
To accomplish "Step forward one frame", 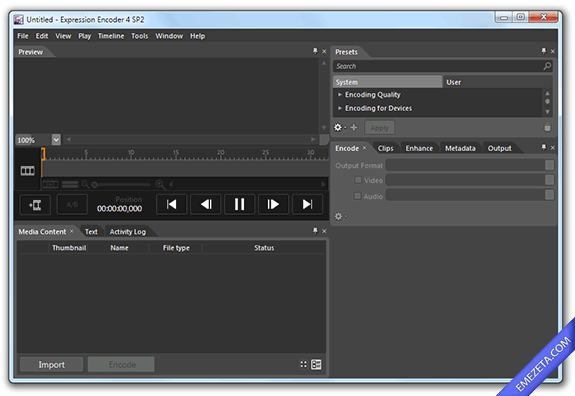I will click(273, 204).
